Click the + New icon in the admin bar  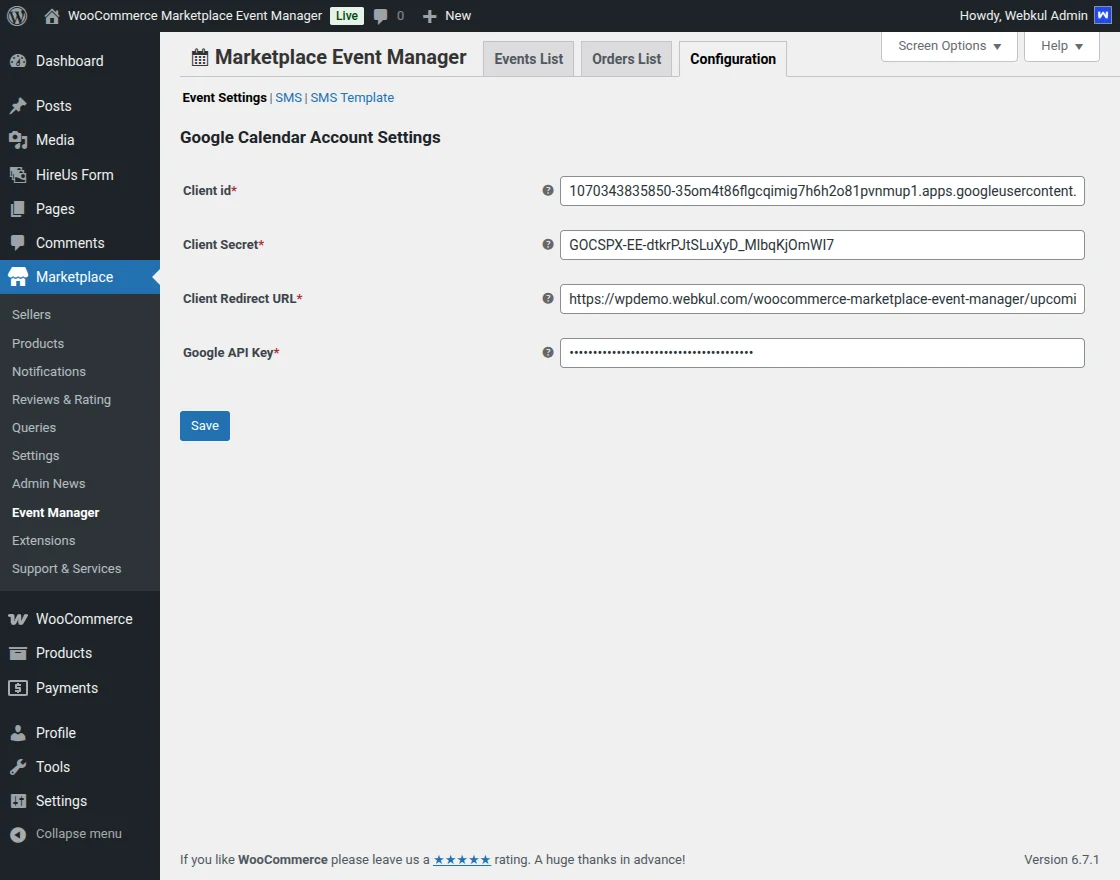click(x=427, y=15)
